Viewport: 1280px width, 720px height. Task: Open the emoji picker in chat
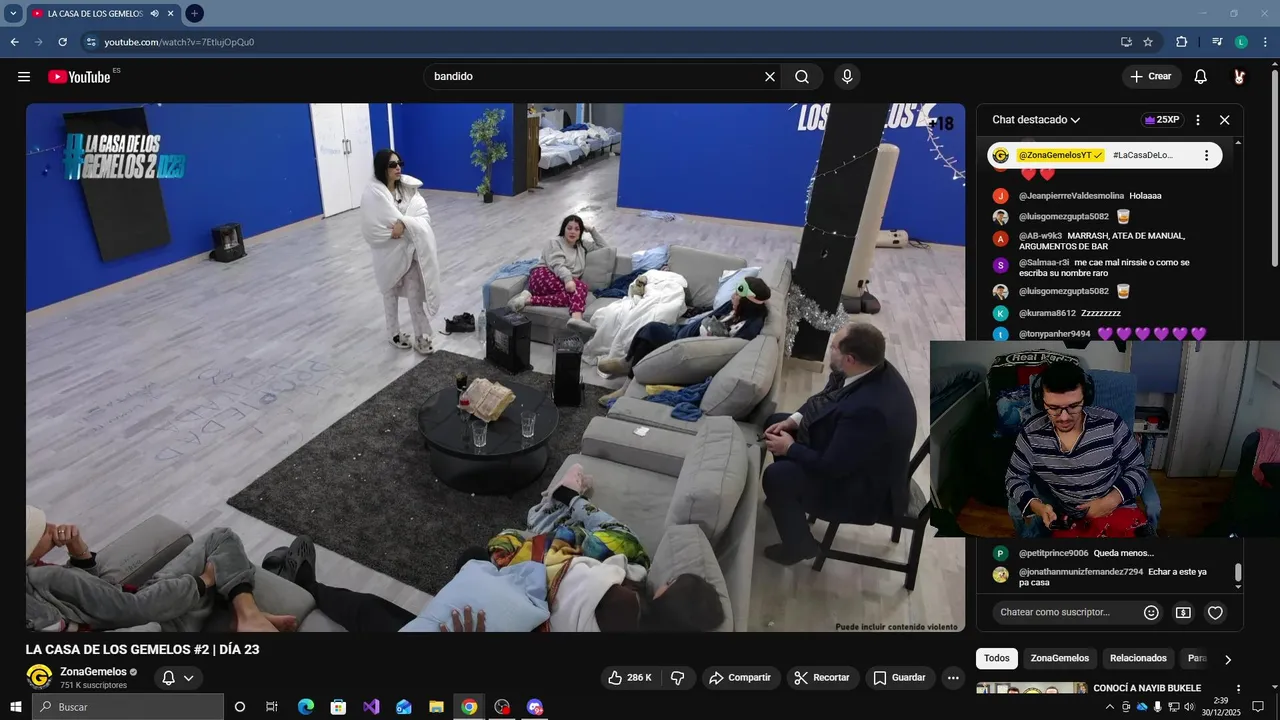(1151, 612)
